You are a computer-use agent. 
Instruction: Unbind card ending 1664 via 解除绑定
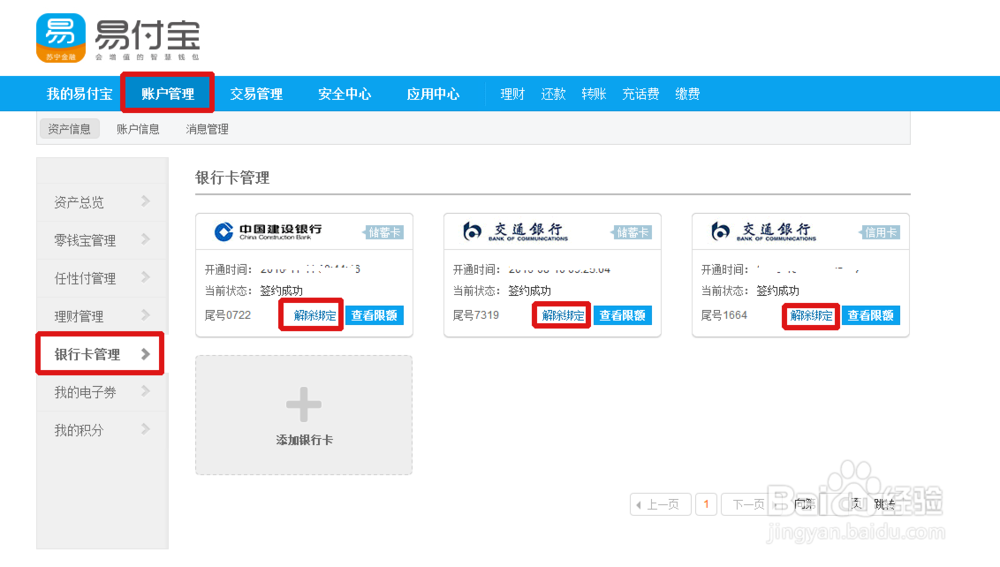tap(811, 315)
